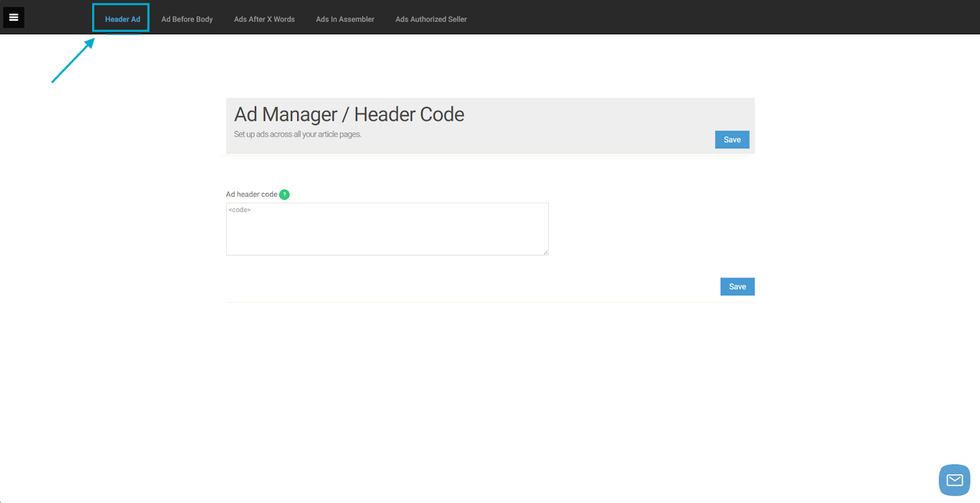Select the Ads After X Words tab
Screen dimensions: 980x503
264,19
